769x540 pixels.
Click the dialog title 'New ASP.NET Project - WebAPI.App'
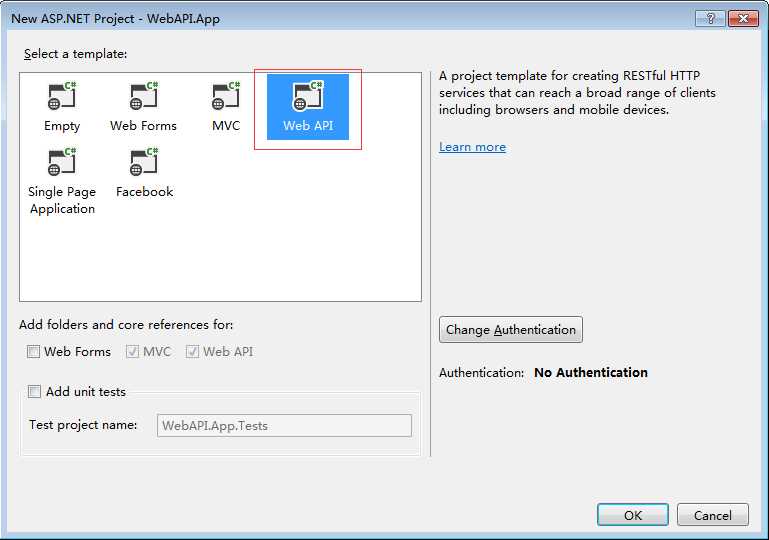115,19
